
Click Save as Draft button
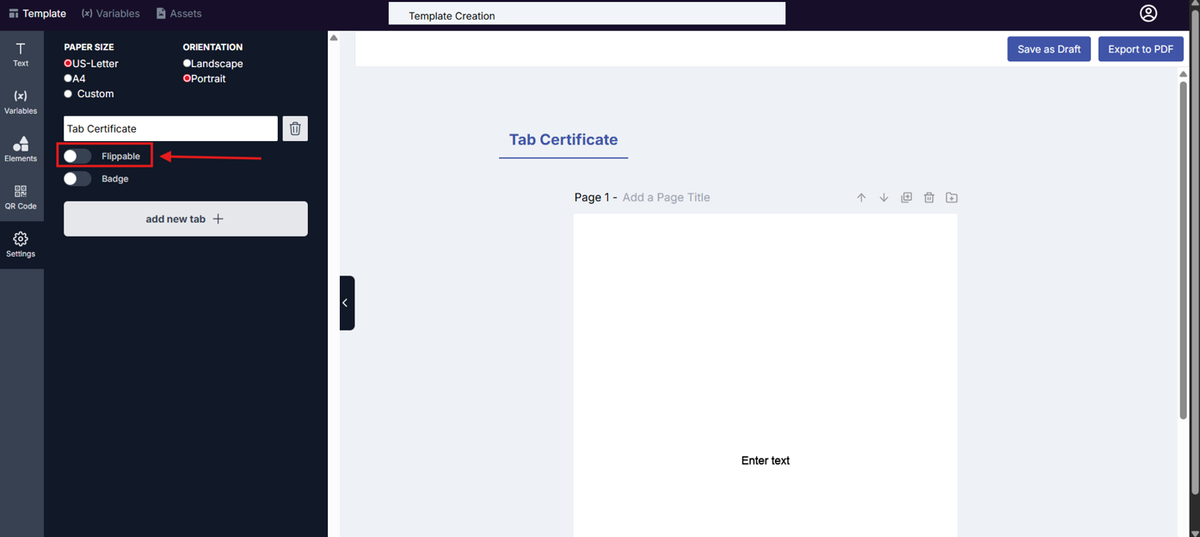tap(1049, 49)
